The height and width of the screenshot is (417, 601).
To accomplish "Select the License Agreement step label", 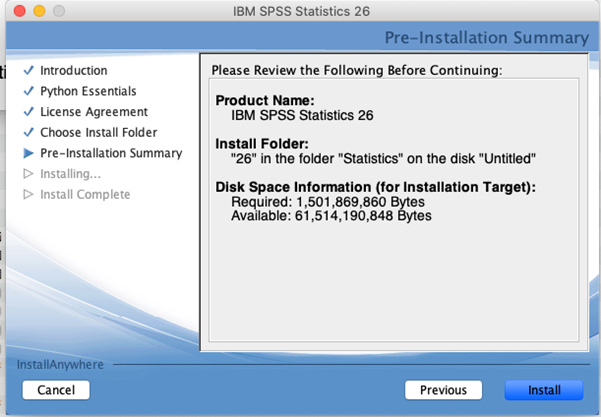I will [x=94, y=112].
